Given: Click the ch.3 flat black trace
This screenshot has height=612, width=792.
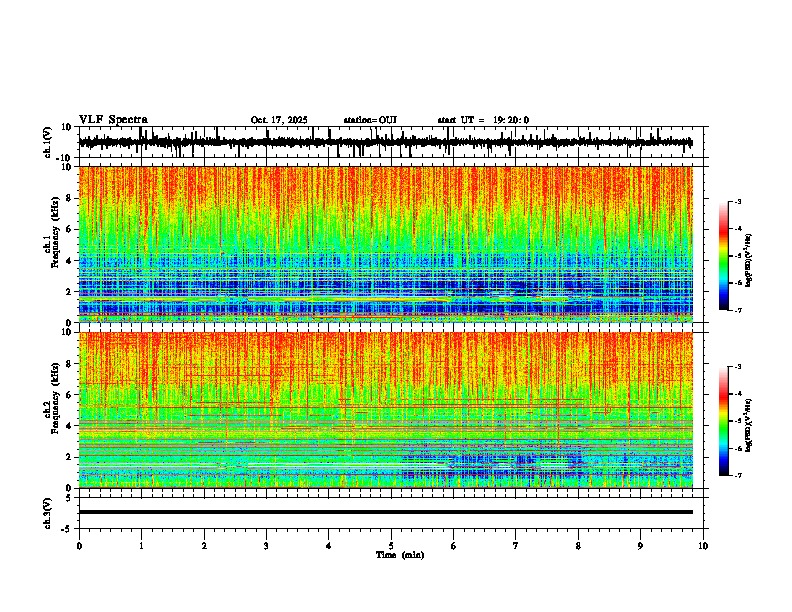Looking at the screenshot, I should (385, 512).
